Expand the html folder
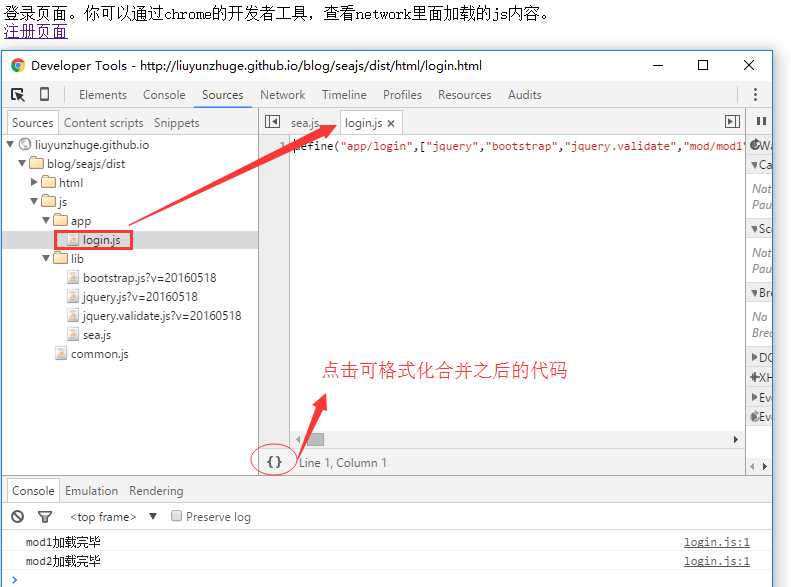The height and width of the screenshot is (587, 791). click(34, 182)
